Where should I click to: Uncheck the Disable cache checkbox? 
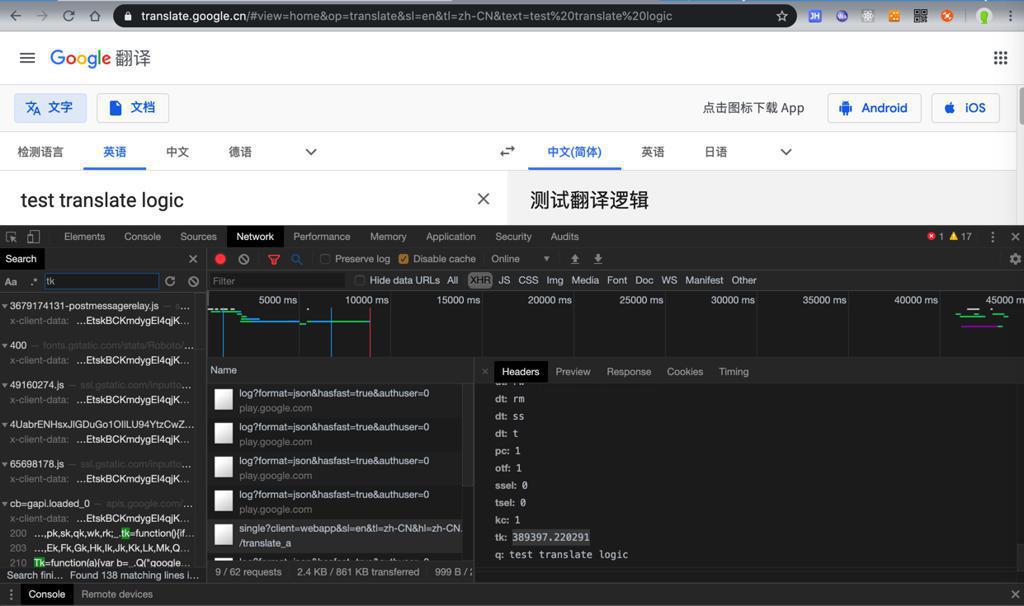click(404, 259)
